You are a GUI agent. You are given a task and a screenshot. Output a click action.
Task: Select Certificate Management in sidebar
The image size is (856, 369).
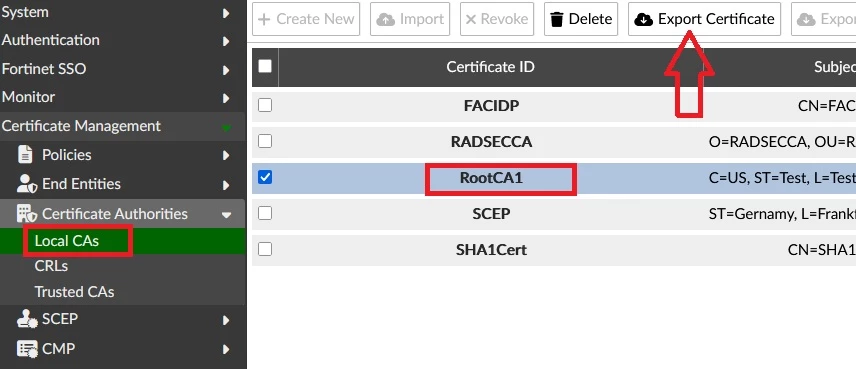(x=122, y=126)
